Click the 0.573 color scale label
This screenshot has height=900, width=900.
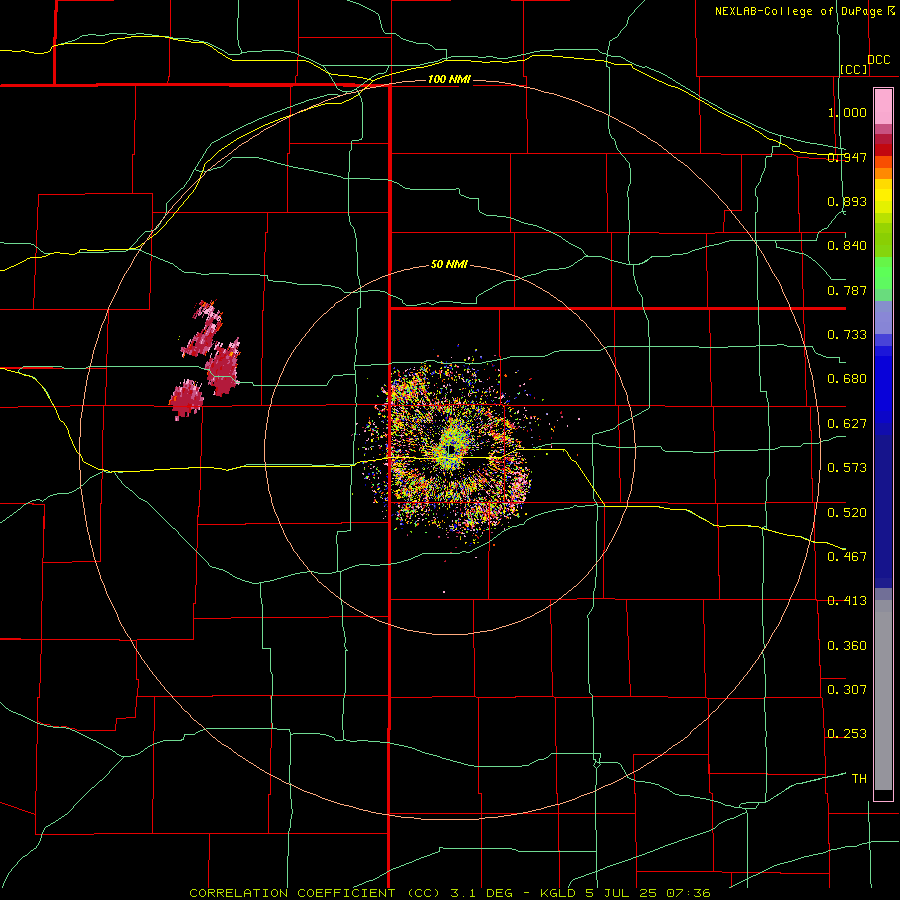pyautogui.click(x=847, y=468)
